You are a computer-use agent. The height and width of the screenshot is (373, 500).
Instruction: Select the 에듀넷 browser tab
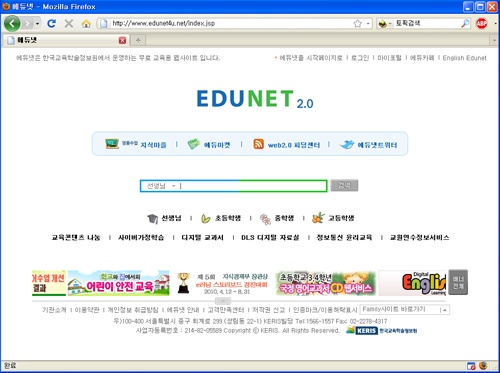tap(67, 40)
